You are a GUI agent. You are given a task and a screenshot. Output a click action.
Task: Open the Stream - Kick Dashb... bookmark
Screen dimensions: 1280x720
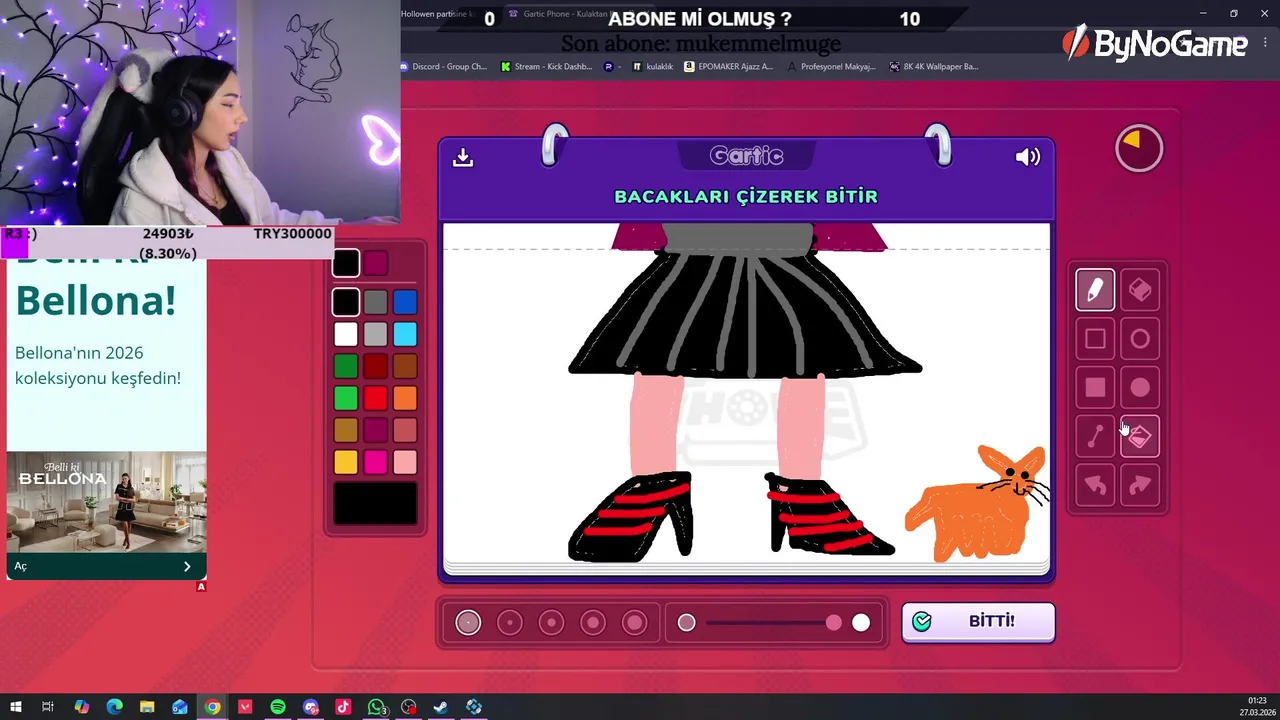546,67
